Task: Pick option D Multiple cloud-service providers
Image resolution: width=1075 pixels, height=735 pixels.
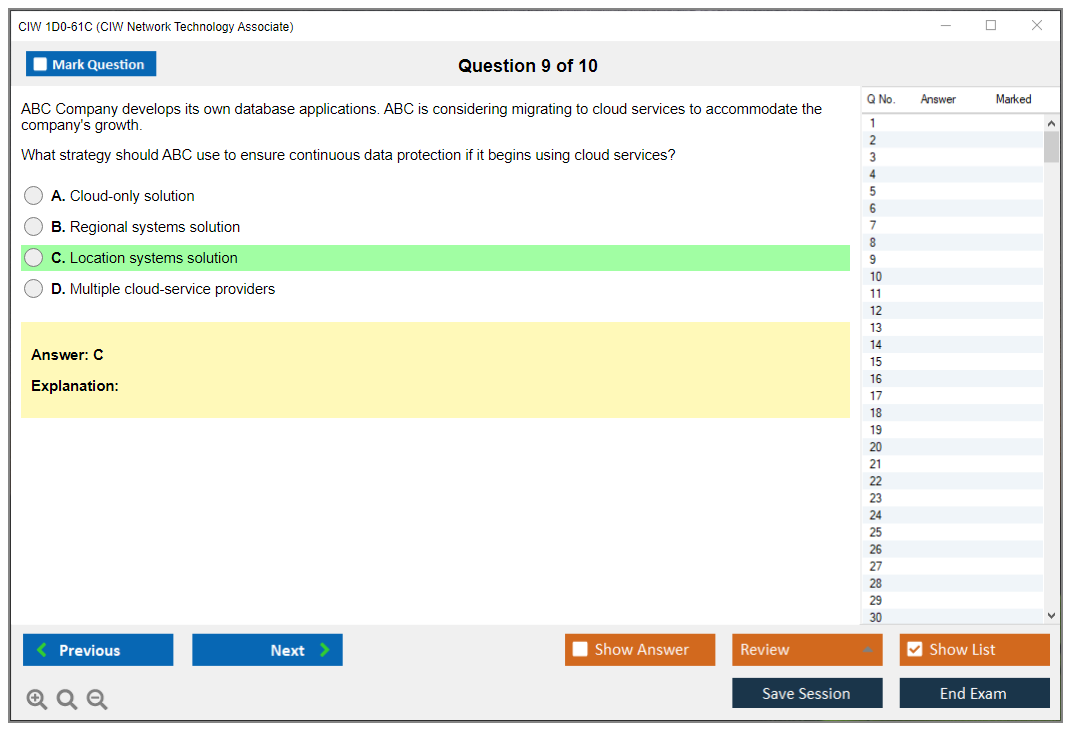Action: pyautogui.click(x=34, y=289)
